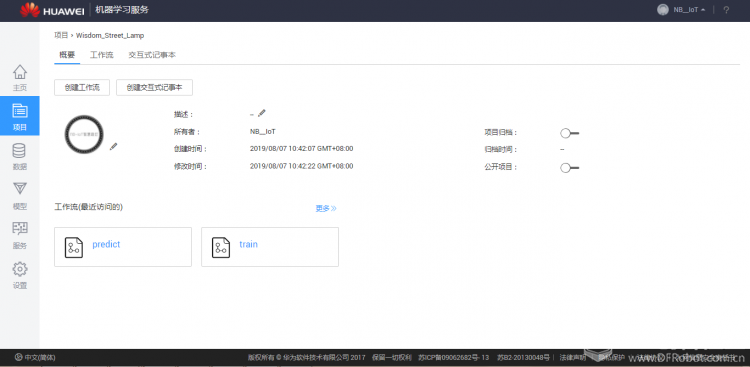Switch to the 概要 overview tab
Image resolution: width=750 pixels, height=367 pixels.
click(67, 55)
